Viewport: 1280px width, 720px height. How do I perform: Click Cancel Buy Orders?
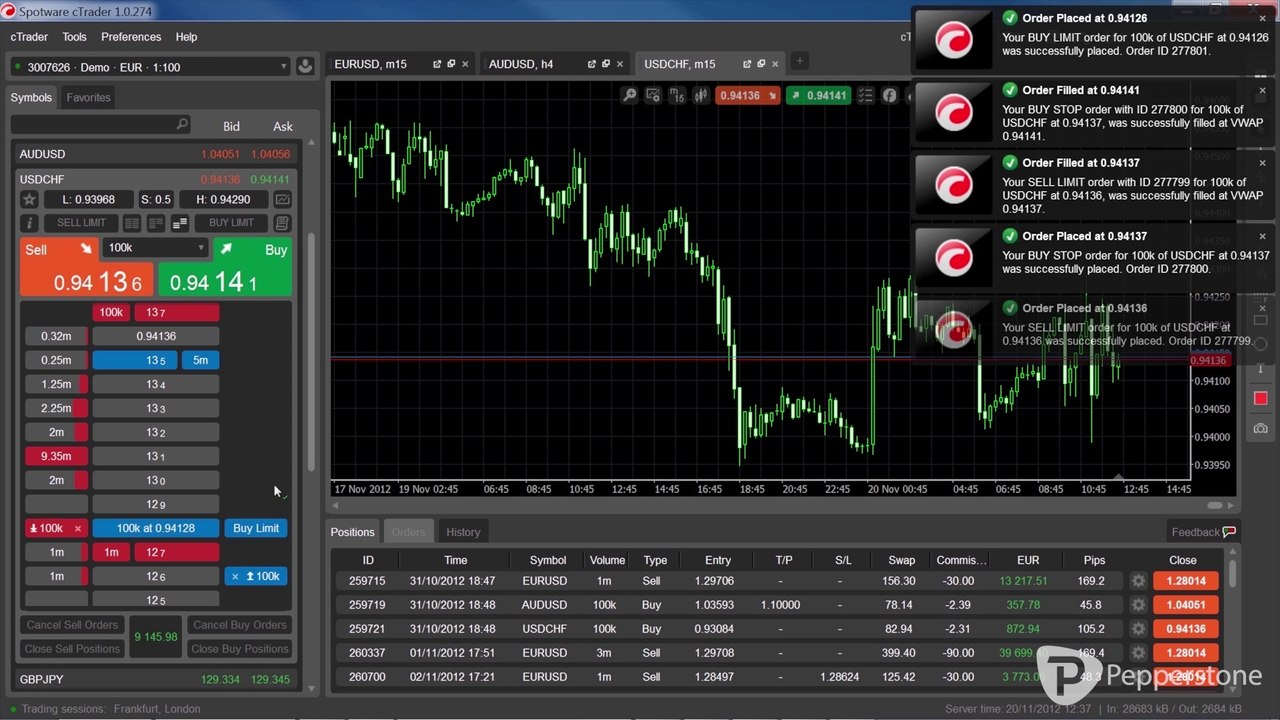(x=239, y=625)
